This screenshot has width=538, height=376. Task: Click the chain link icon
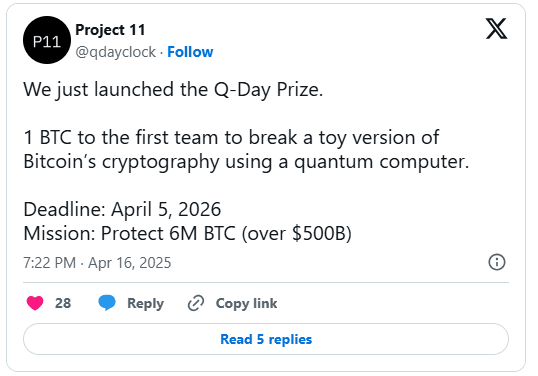click(x=196, y=303)
